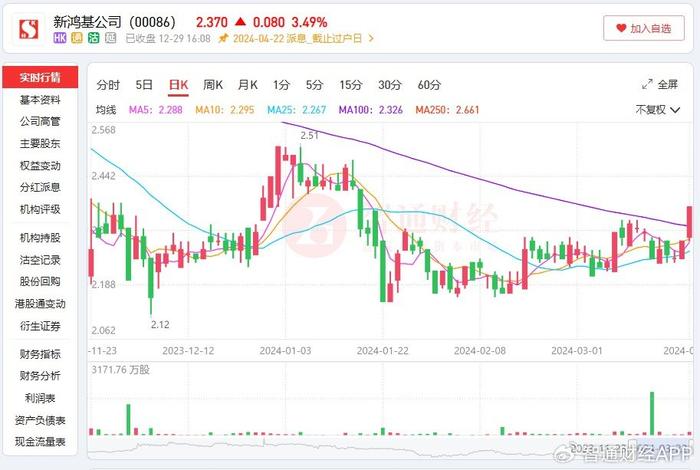
Task: Click the 2024-01-03 date axis label
Action: tap(285, 351)
